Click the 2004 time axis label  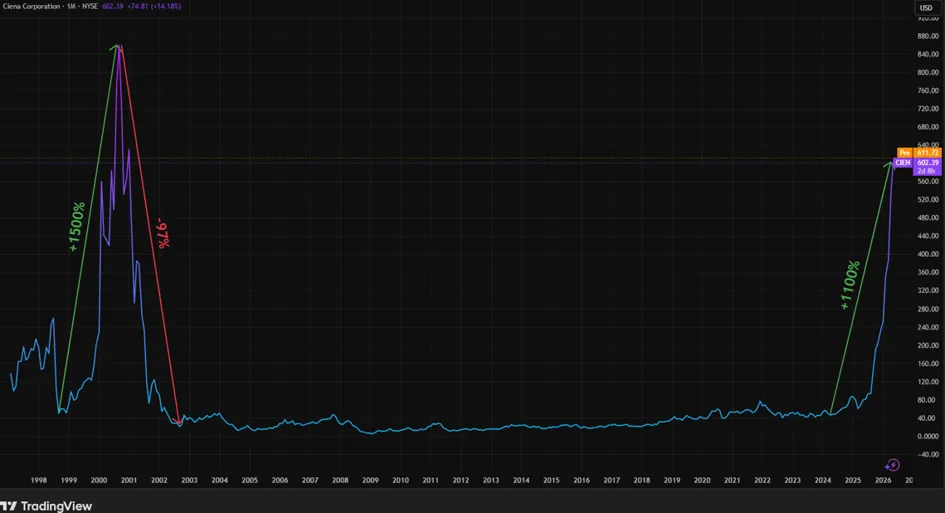[219, 480]
